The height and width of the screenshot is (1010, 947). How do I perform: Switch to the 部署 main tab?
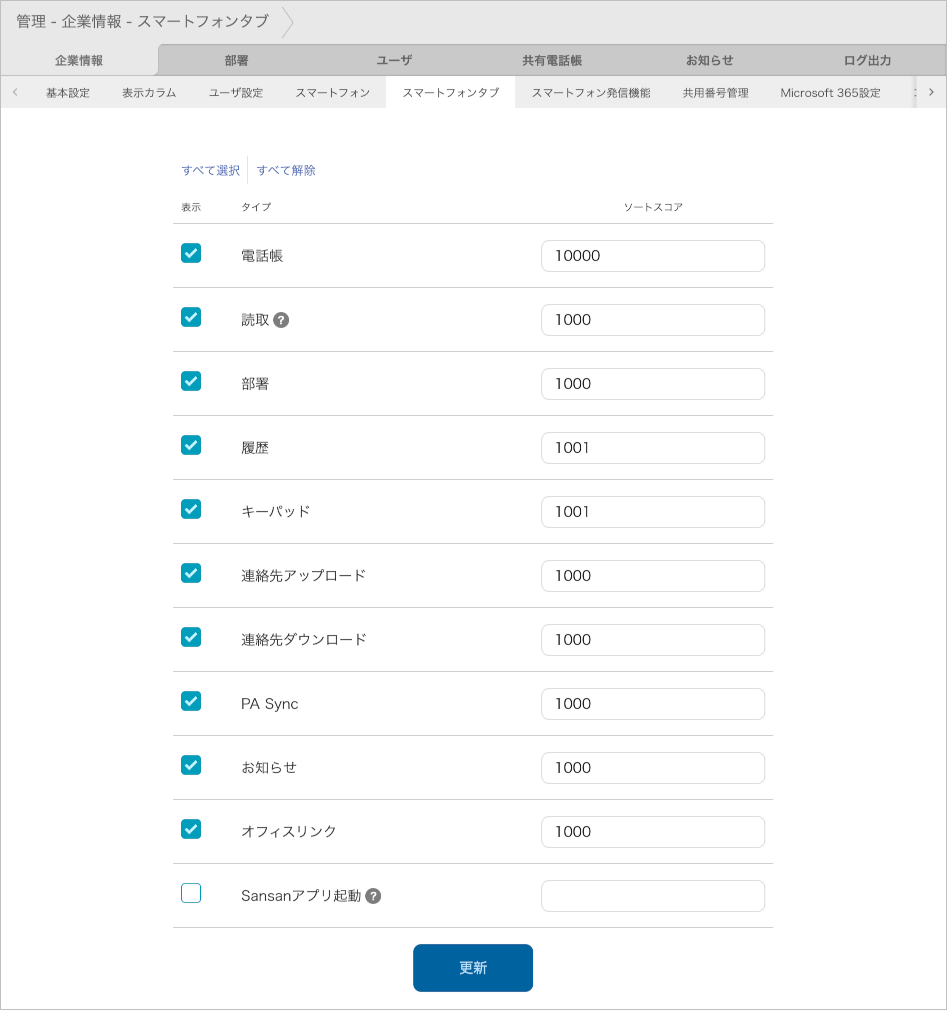(x=236, y=61)
